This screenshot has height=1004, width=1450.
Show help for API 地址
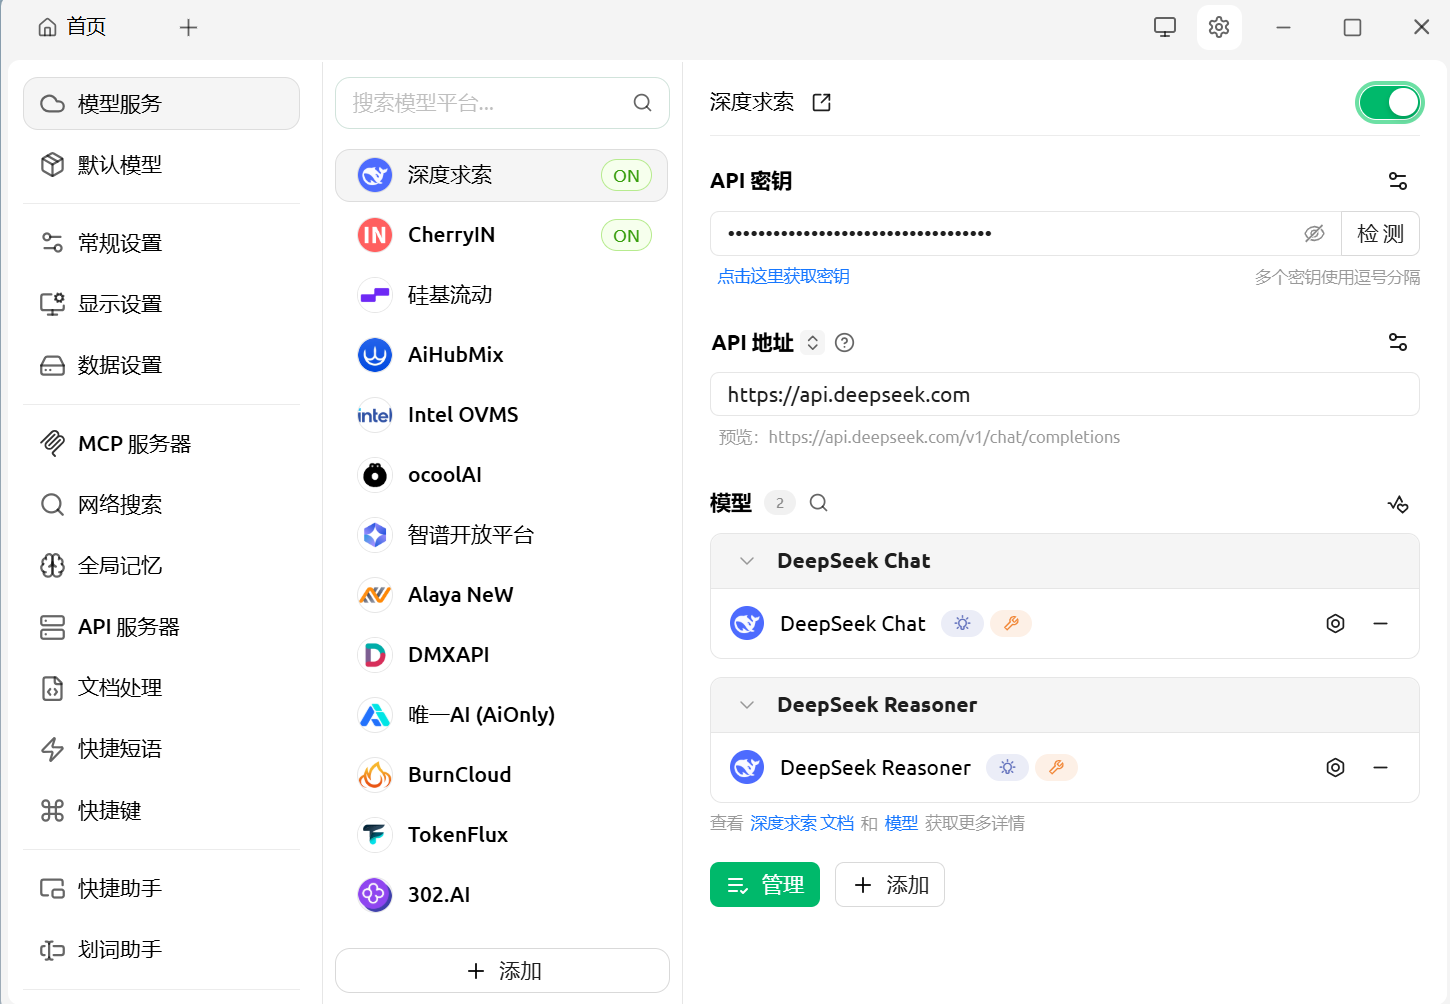[845, 343]
